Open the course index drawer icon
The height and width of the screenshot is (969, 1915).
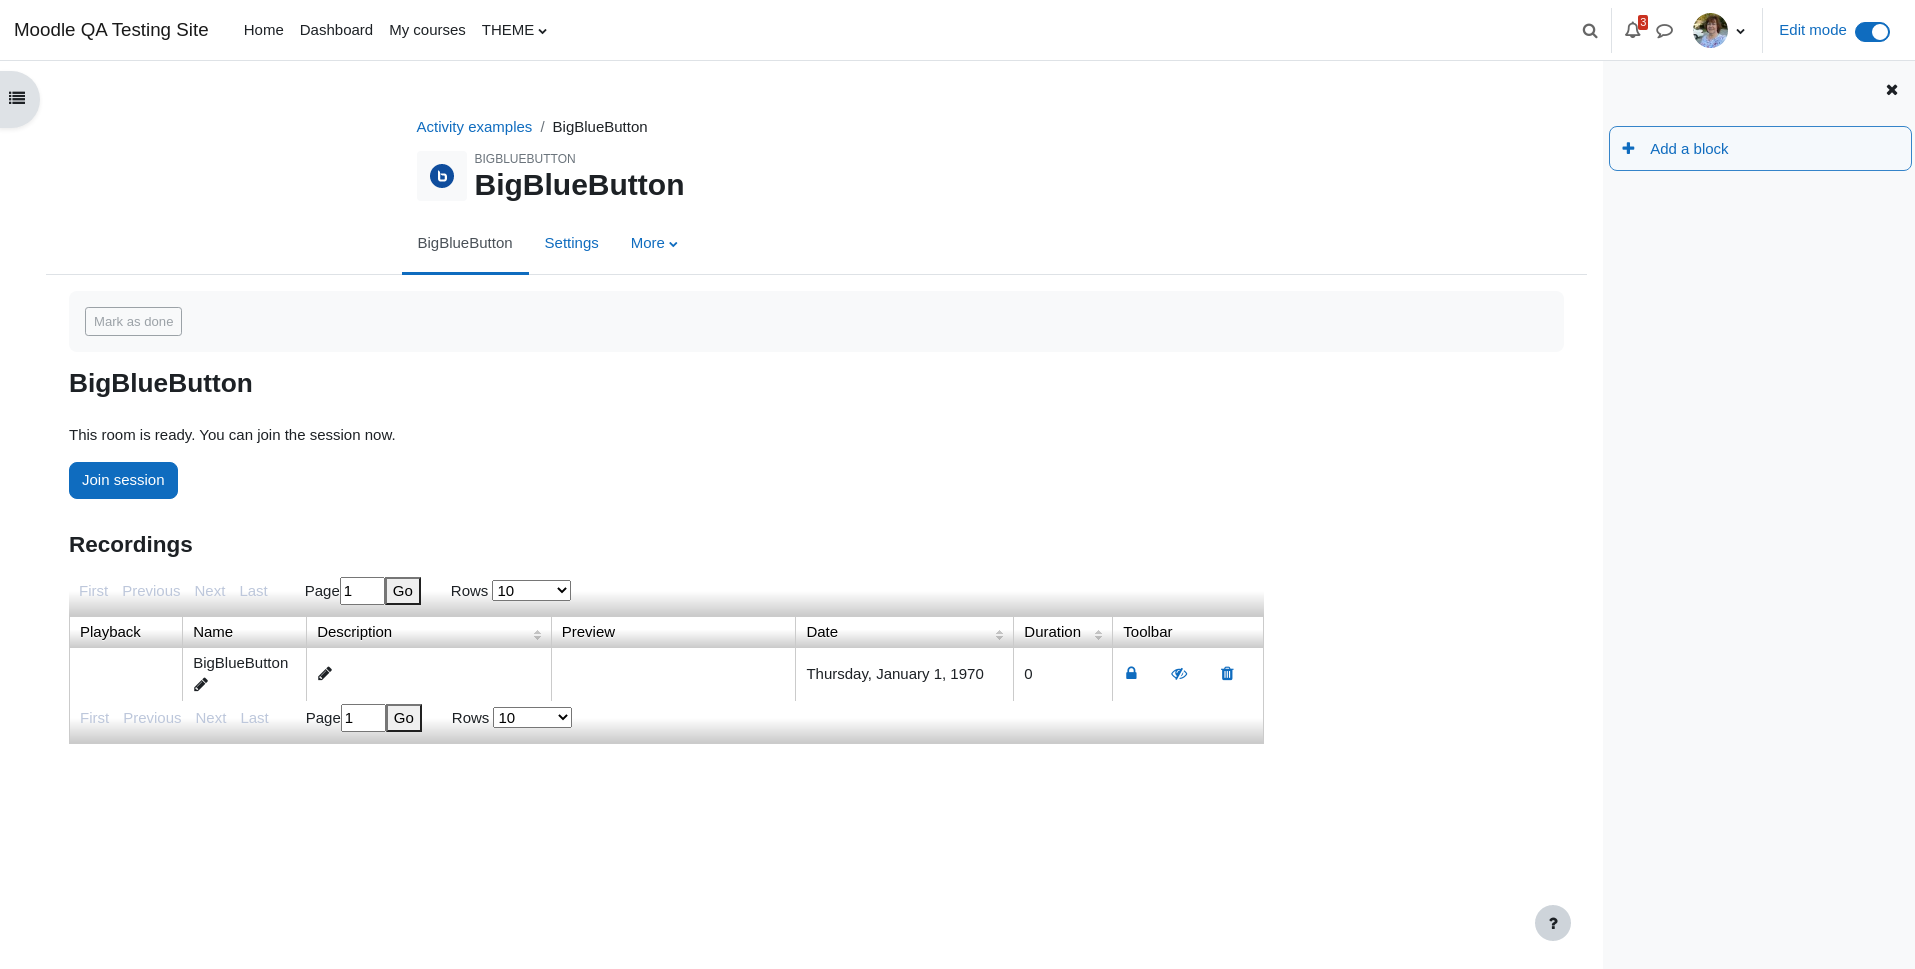pyautogui.click(x=17, y=98)
